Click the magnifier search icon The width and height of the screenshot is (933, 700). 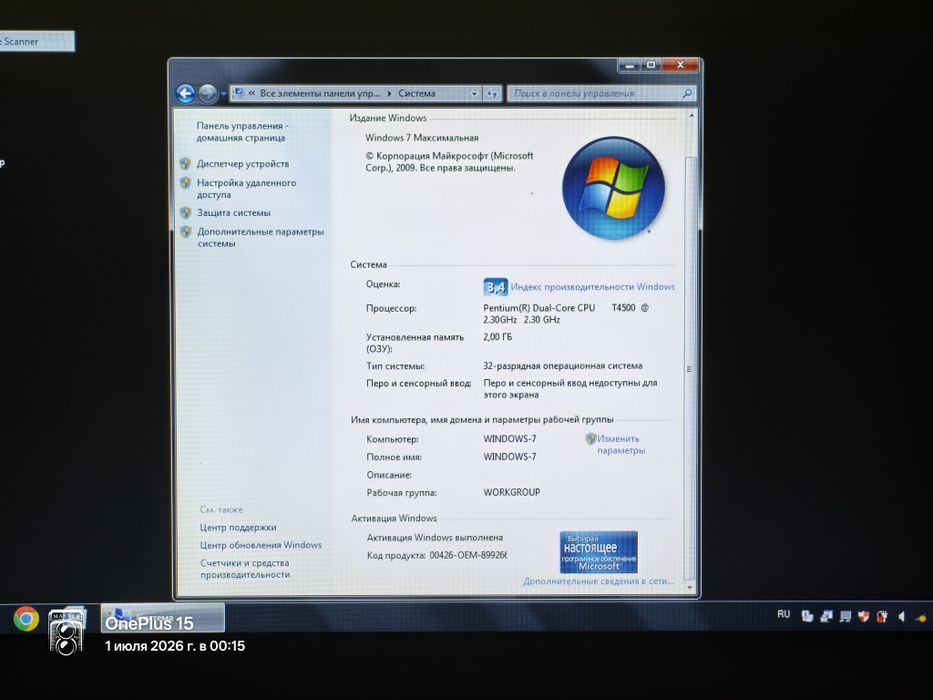[x=687, y=93]
